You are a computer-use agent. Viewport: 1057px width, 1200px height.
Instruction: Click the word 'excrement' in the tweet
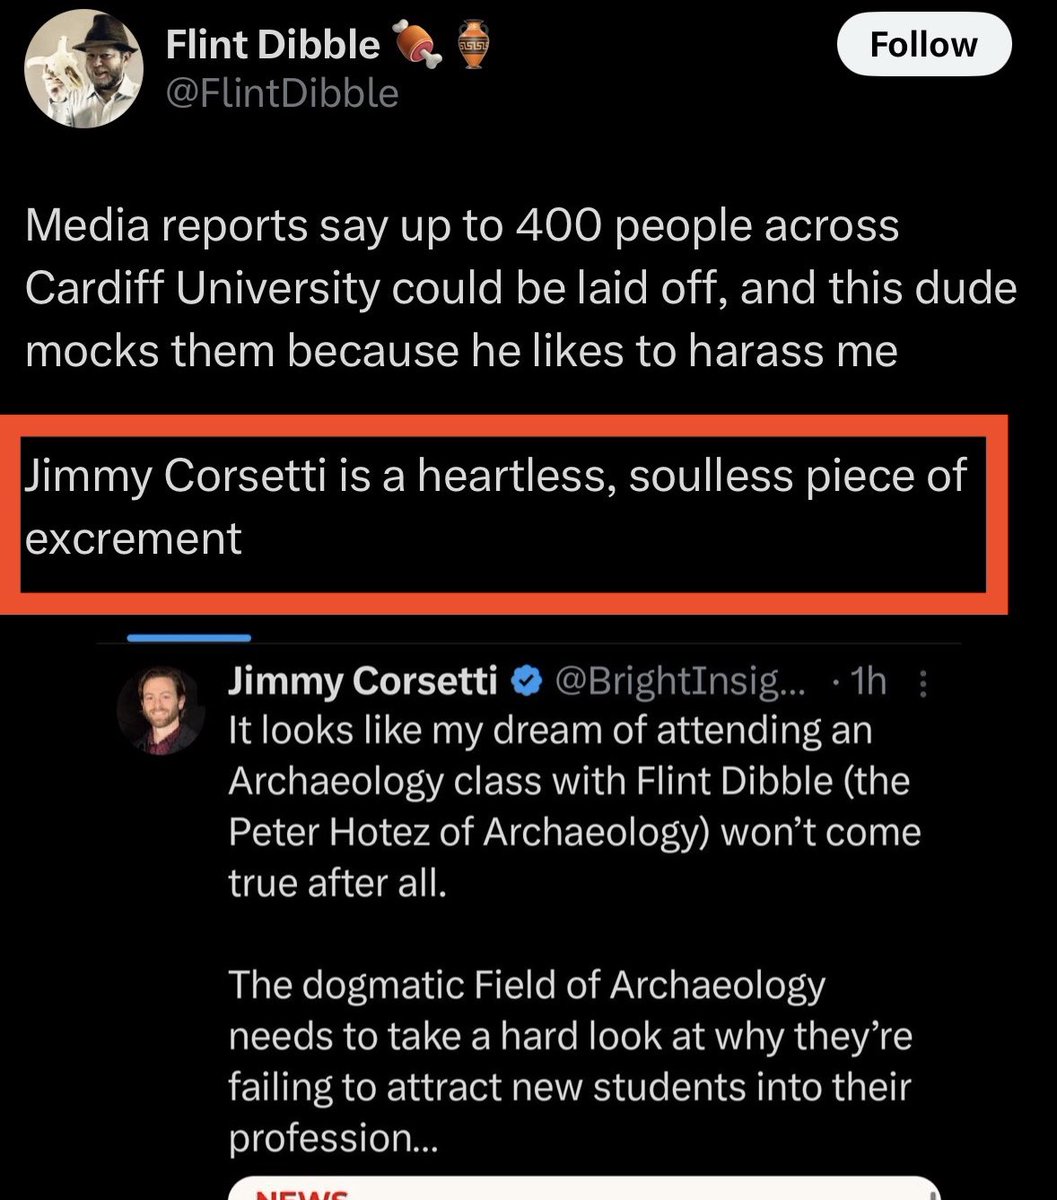[133, 539]
